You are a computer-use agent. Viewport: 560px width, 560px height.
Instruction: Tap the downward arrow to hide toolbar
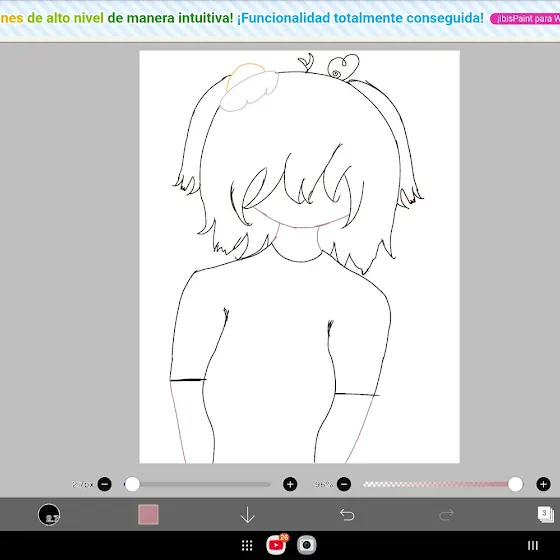(x=248, y=515)
